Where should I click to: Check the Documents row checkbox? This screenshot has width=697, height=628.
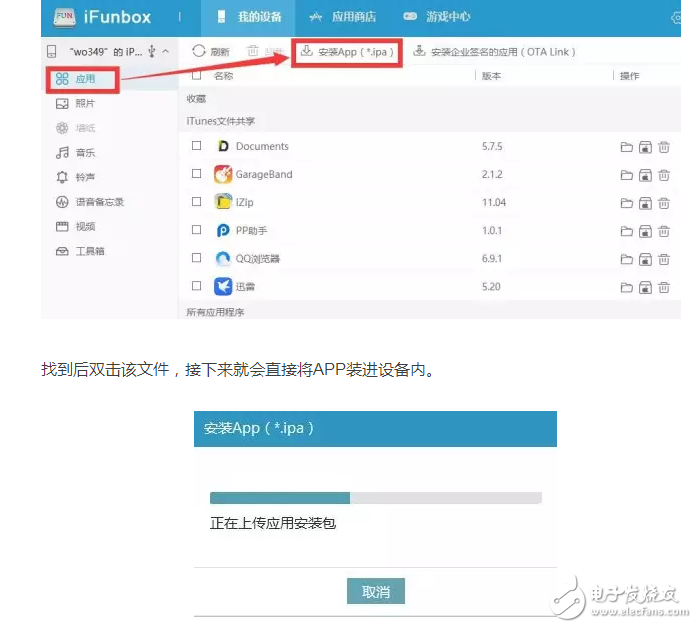click(x=196, y=146)
